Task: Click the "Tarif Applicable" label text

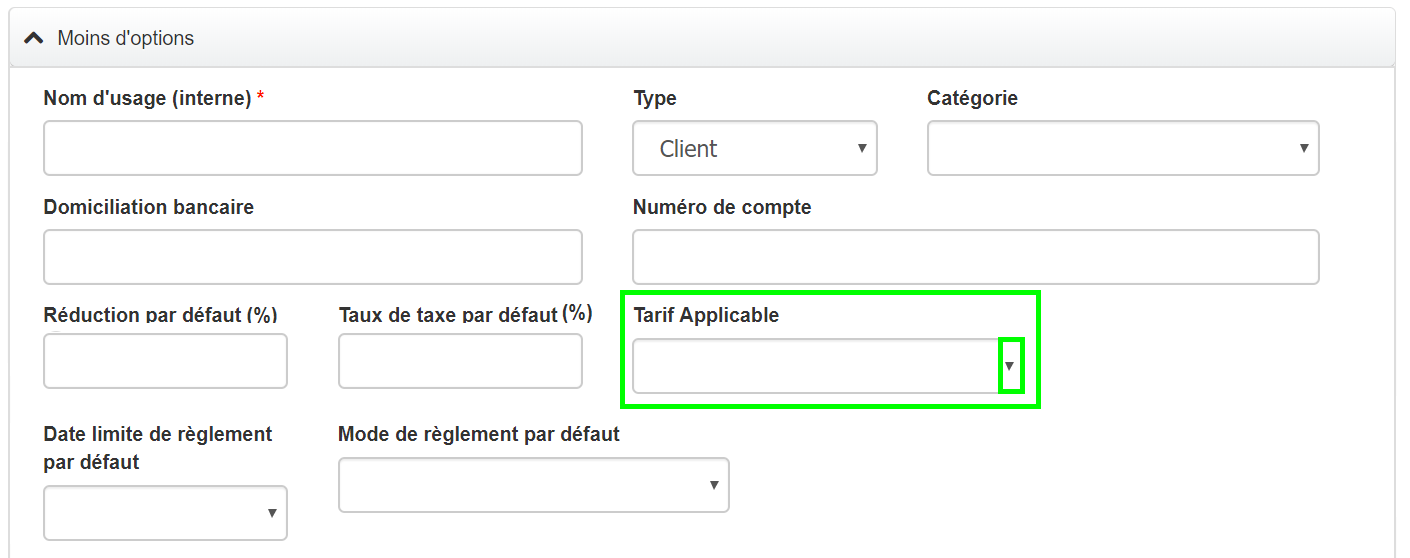Action: tap(706, 315)
